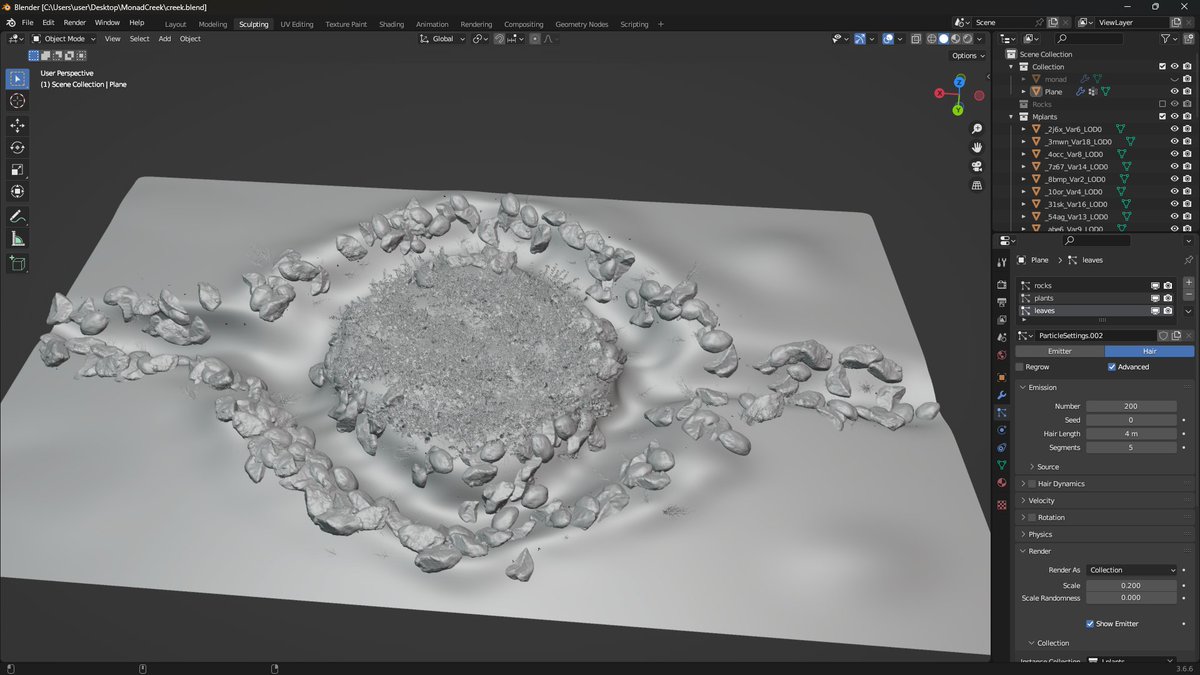Viewport: 1200px width, 675px height.
Task: Open the Object Data properties tab
Action: tap(1002, 465)
